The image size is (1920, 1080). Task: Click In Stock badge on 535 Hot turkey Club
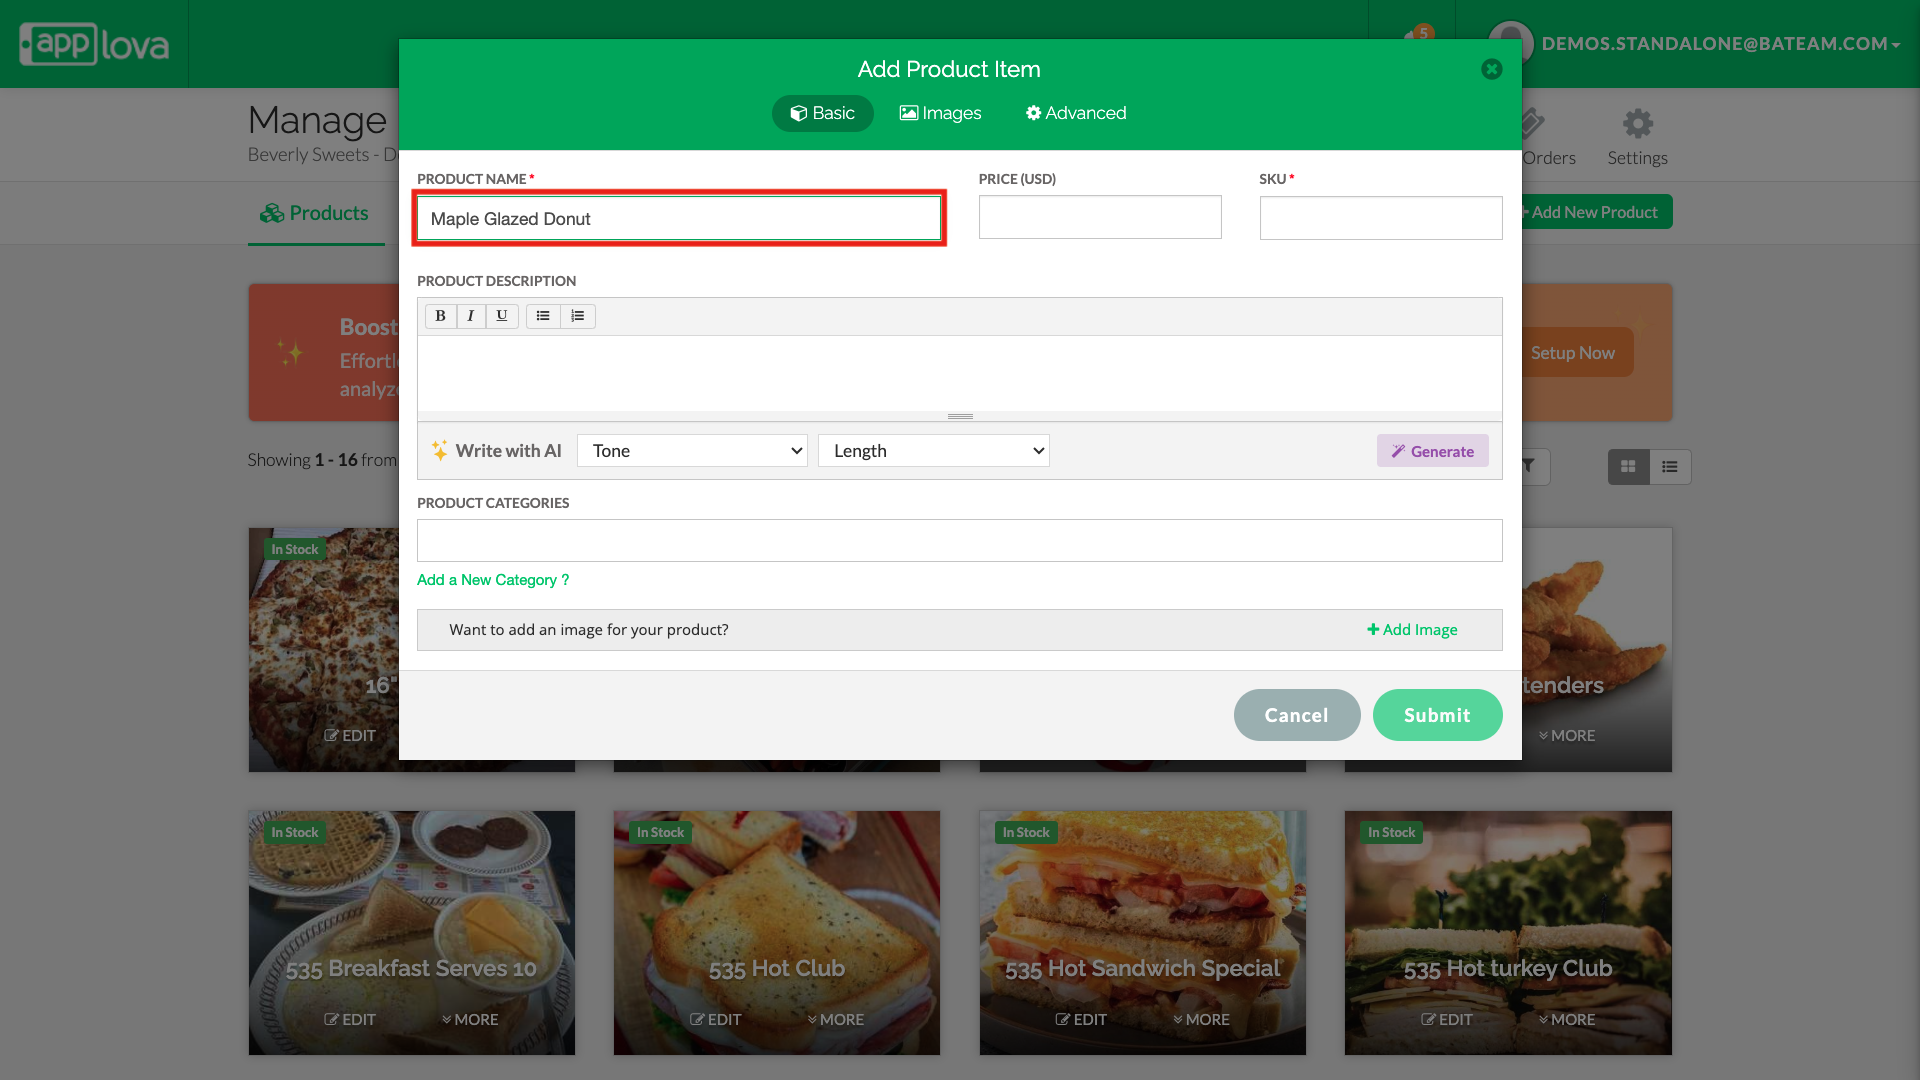pyautogui.click(x=1391, y=832)
